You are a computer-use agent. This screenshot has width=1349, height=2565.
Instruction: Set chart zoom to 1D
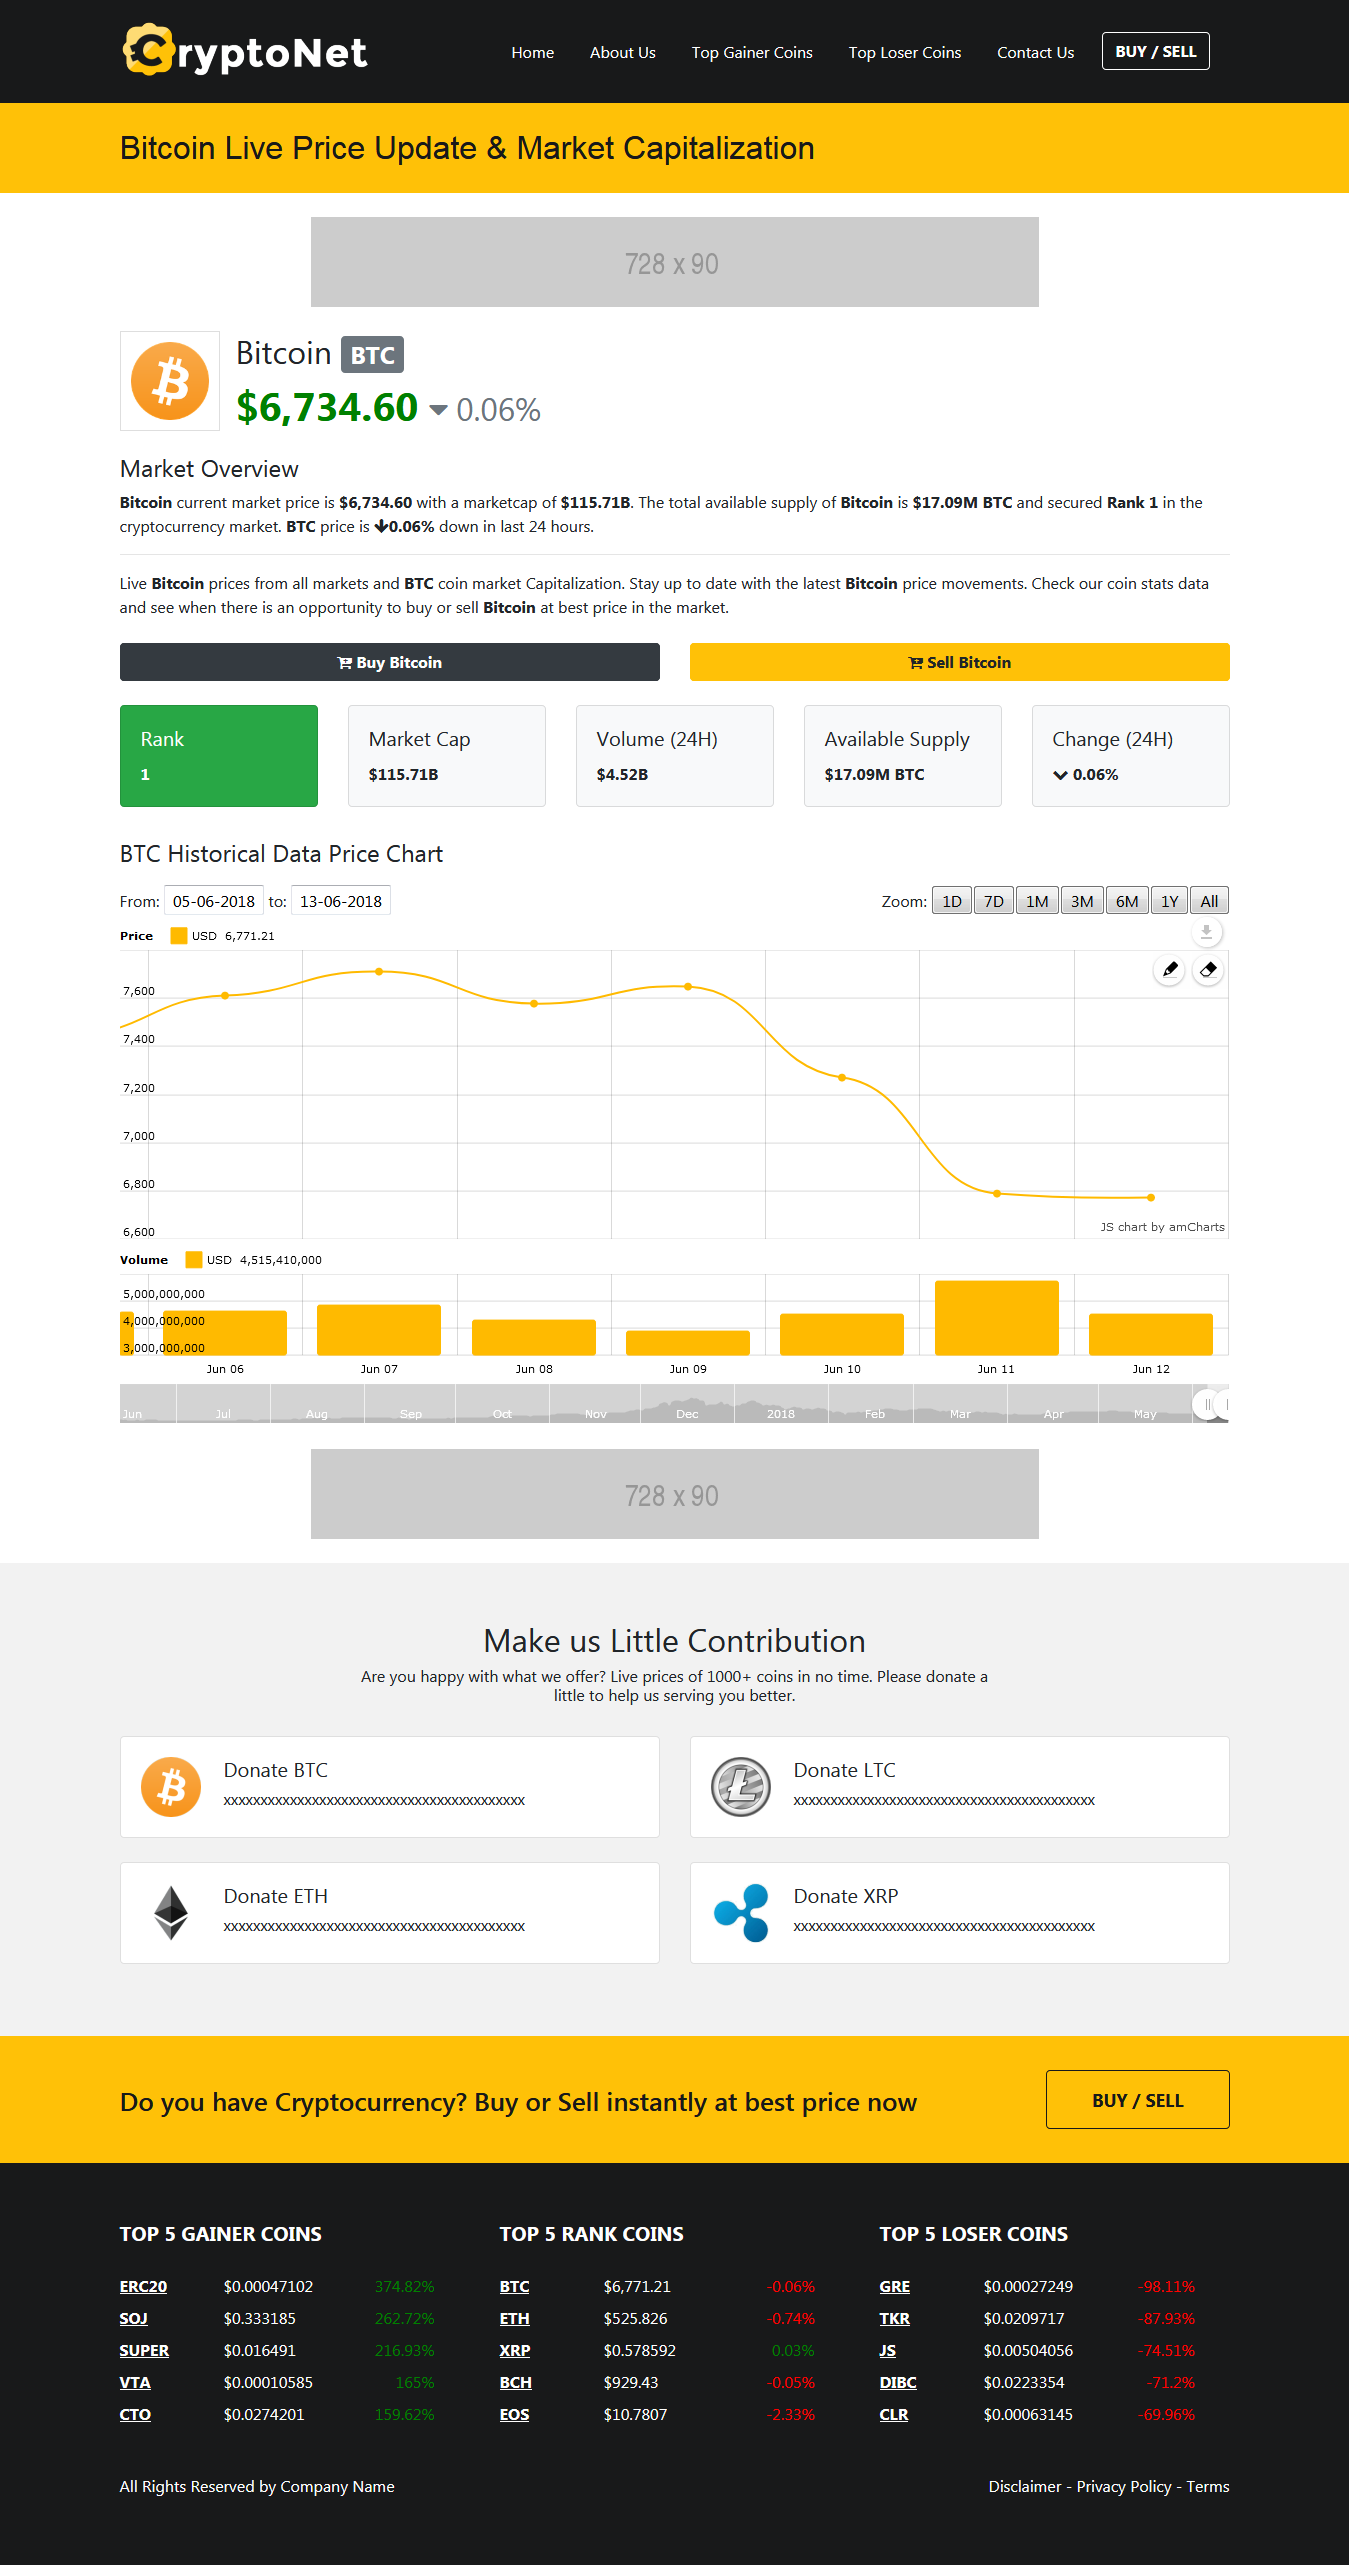[951, 901]
